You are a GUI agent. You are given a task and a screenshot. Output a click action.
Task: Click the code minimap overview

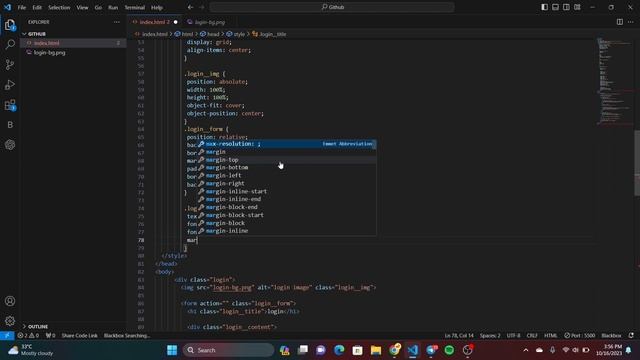[615, 82]
